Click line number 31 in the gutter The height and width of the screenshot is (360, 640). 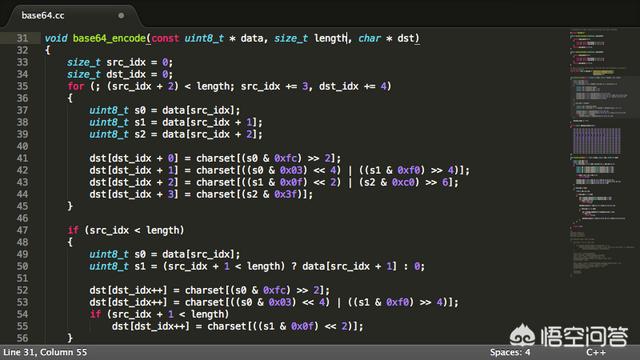point(22,38)
